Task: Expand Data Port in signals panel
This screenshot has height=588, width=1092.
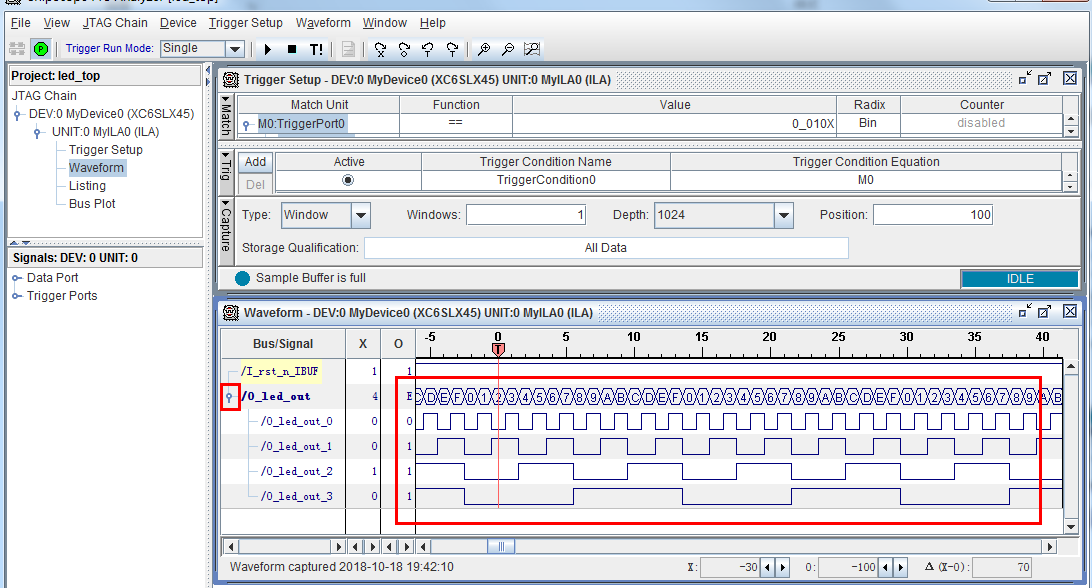Action: pos(17,278)
